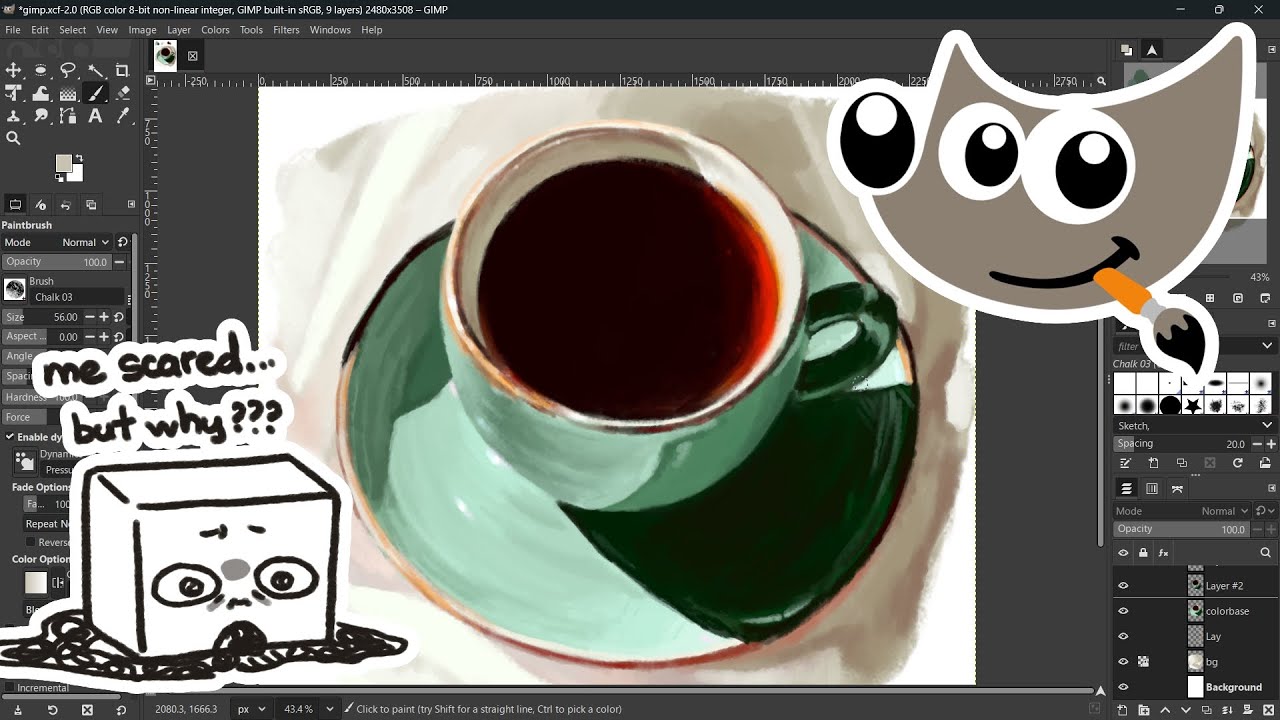Image resolution: width=1280 pixels, height=720 pixels.
Task: Reset colors to default black and white
Action: 59,178
